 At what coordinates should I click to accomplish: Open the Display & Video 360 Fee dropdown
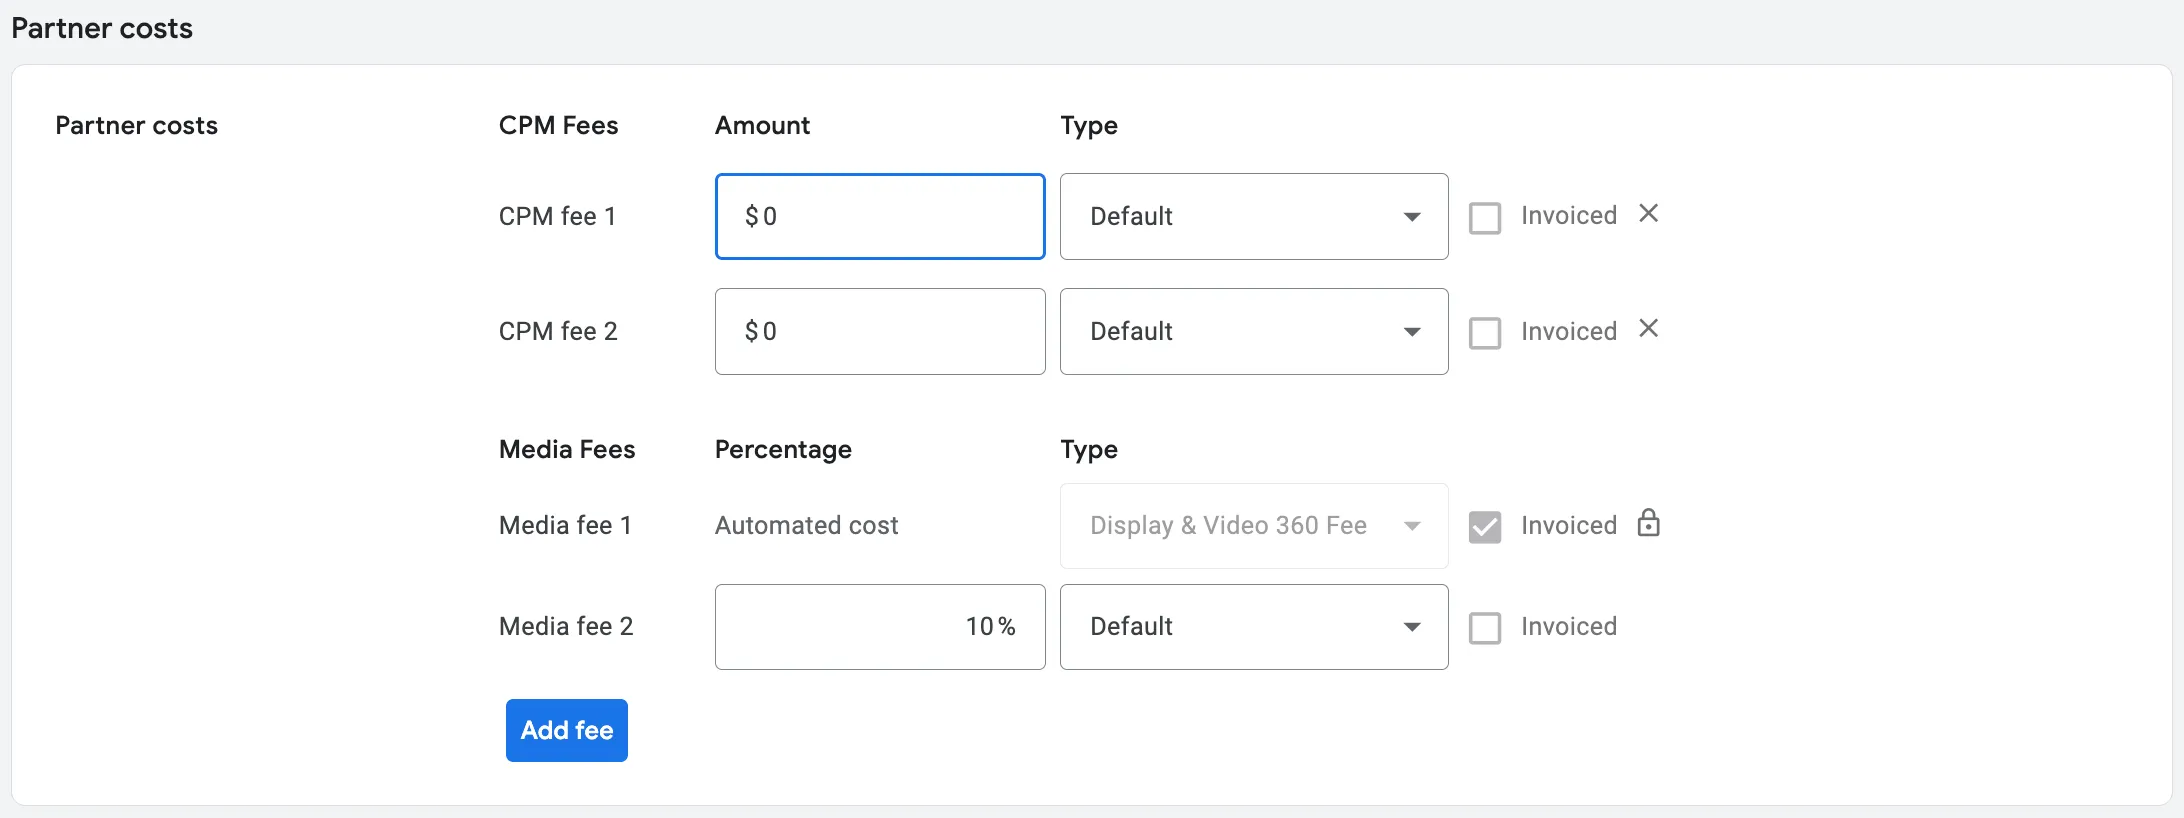coord(1254,526)
